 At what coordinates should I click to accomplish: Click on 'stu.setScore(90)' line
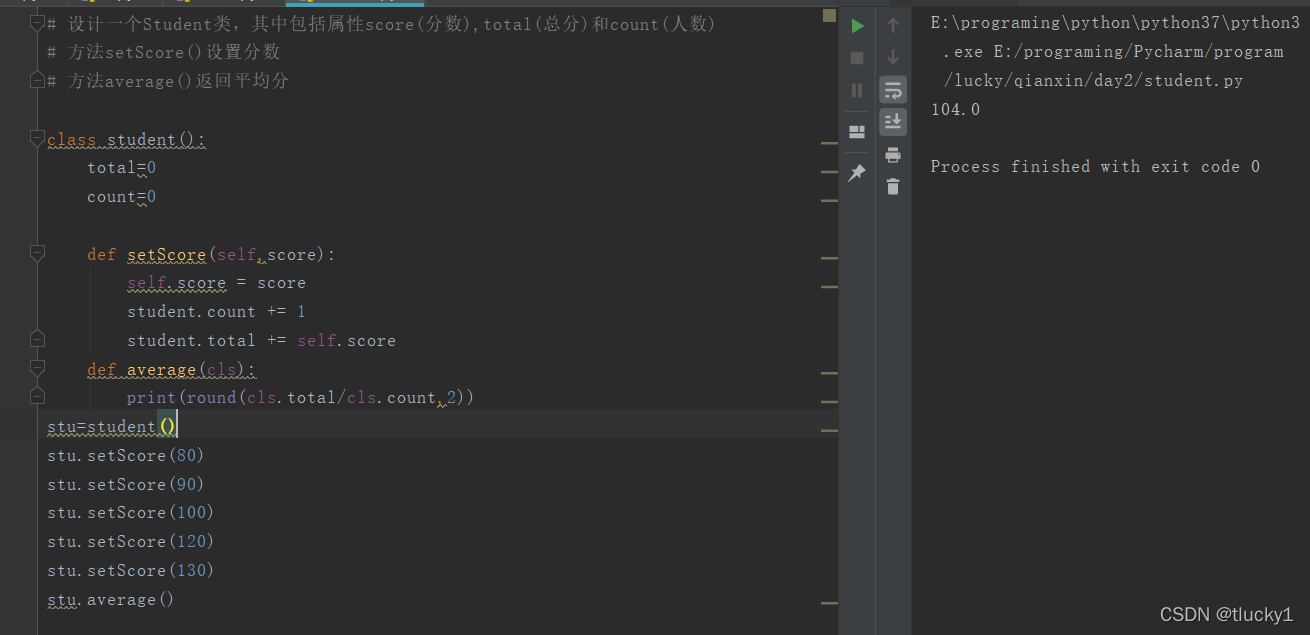point(126,485)
